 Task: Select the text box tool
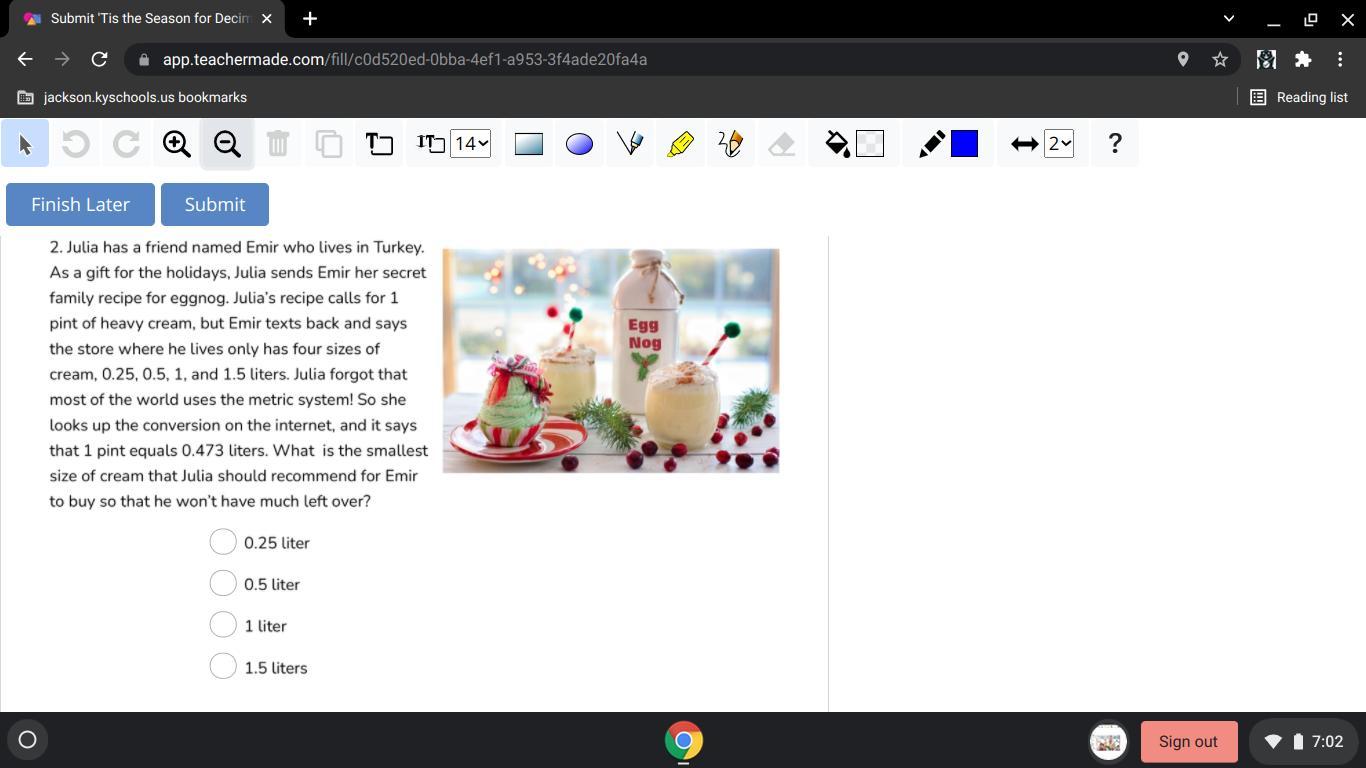click(379, 144)
